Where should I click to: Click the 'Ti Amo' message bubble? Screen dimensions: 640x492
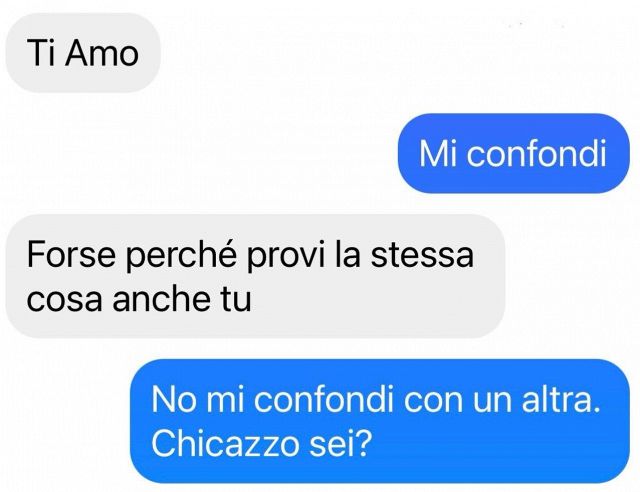pyautogui.click(x=83, y=53)
